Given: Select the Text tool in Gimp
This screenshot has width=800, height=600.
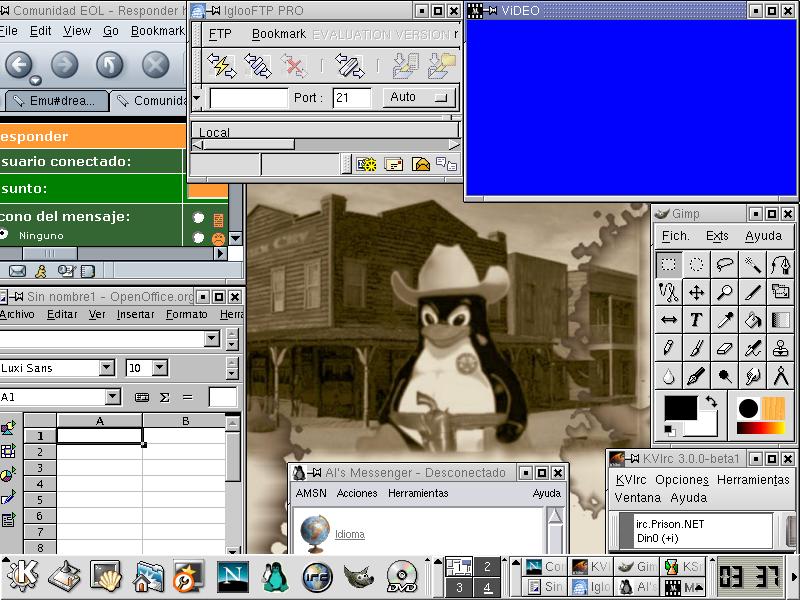Looking at the screenshot, I should 696,320.
